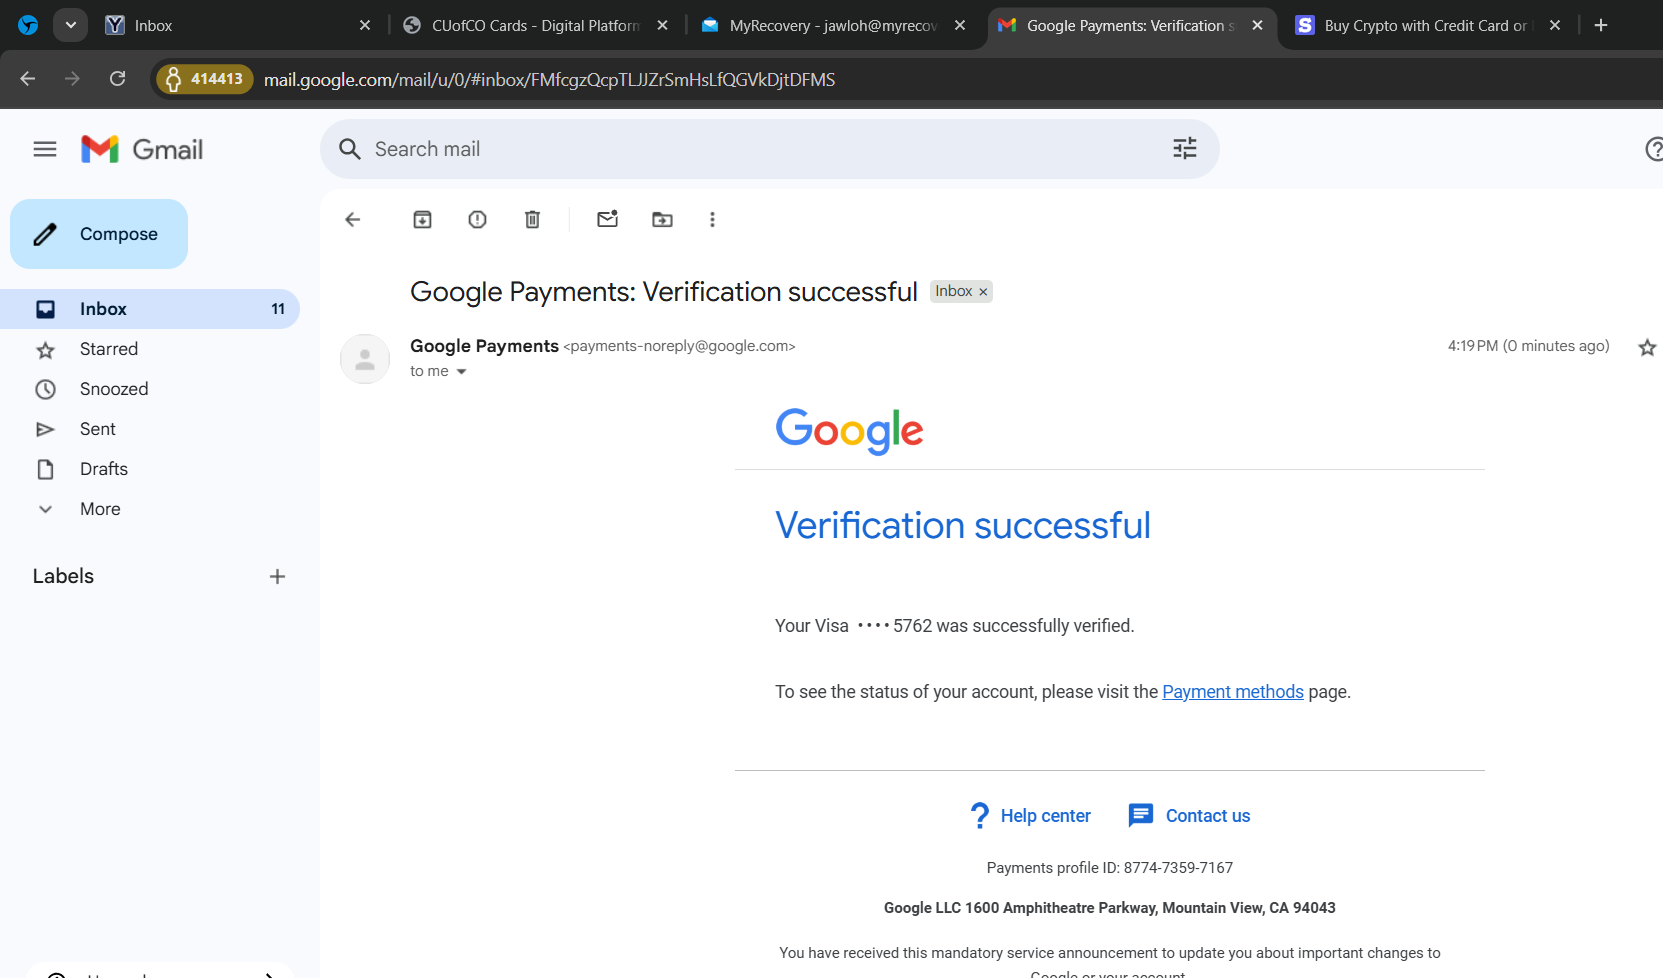
Task: Mark the email as unread
Action: tap(607, 220)
